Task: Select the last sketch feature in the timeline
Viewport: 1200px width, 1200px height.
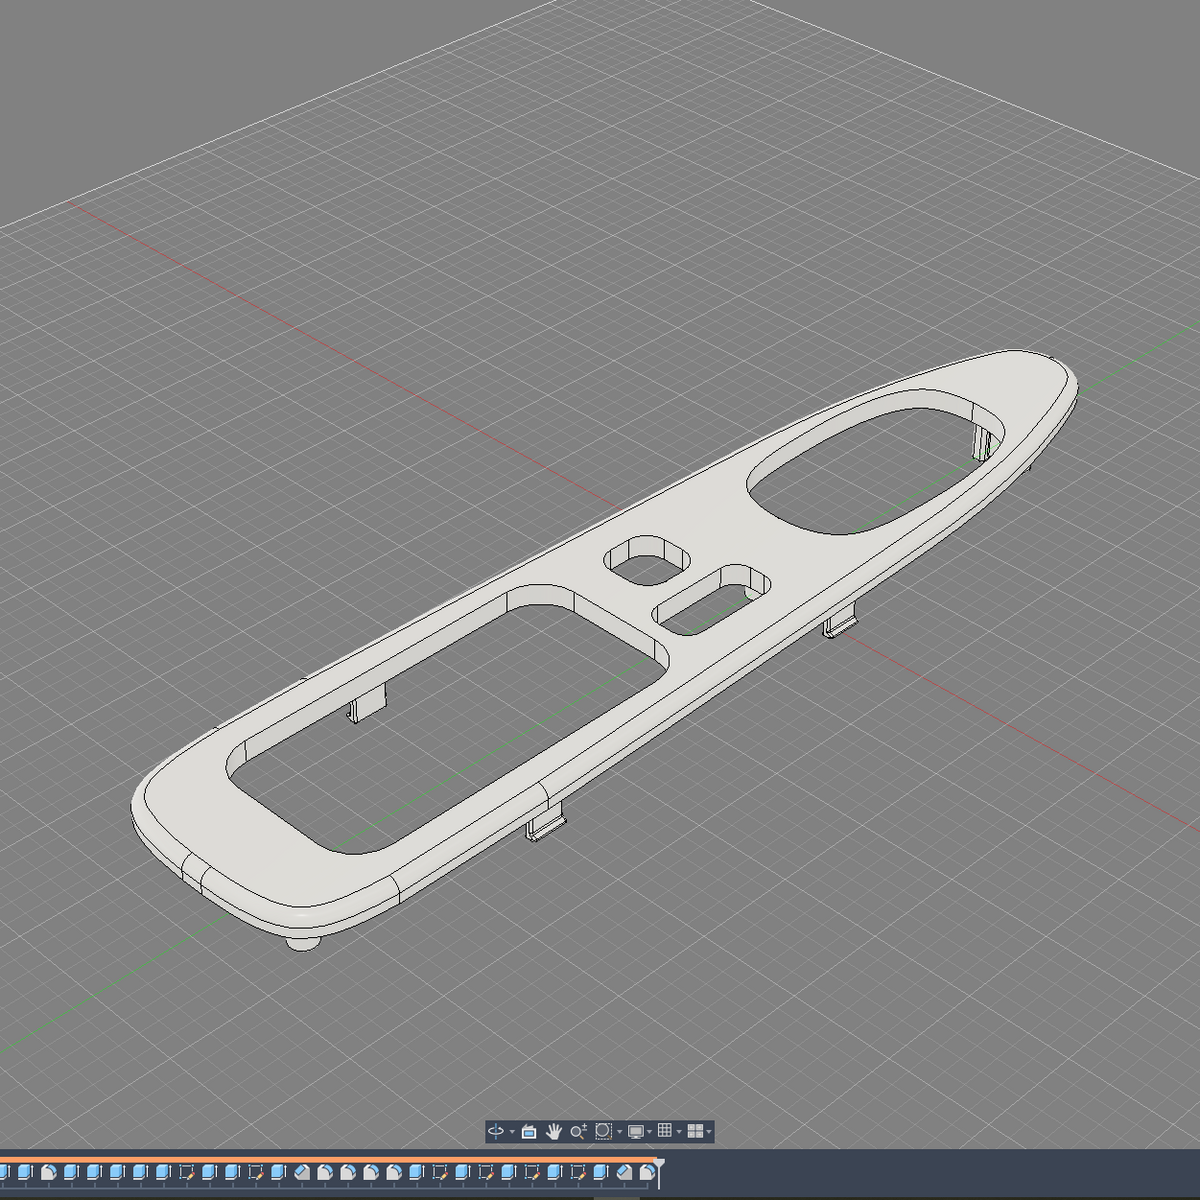Action: point(578,1172)
